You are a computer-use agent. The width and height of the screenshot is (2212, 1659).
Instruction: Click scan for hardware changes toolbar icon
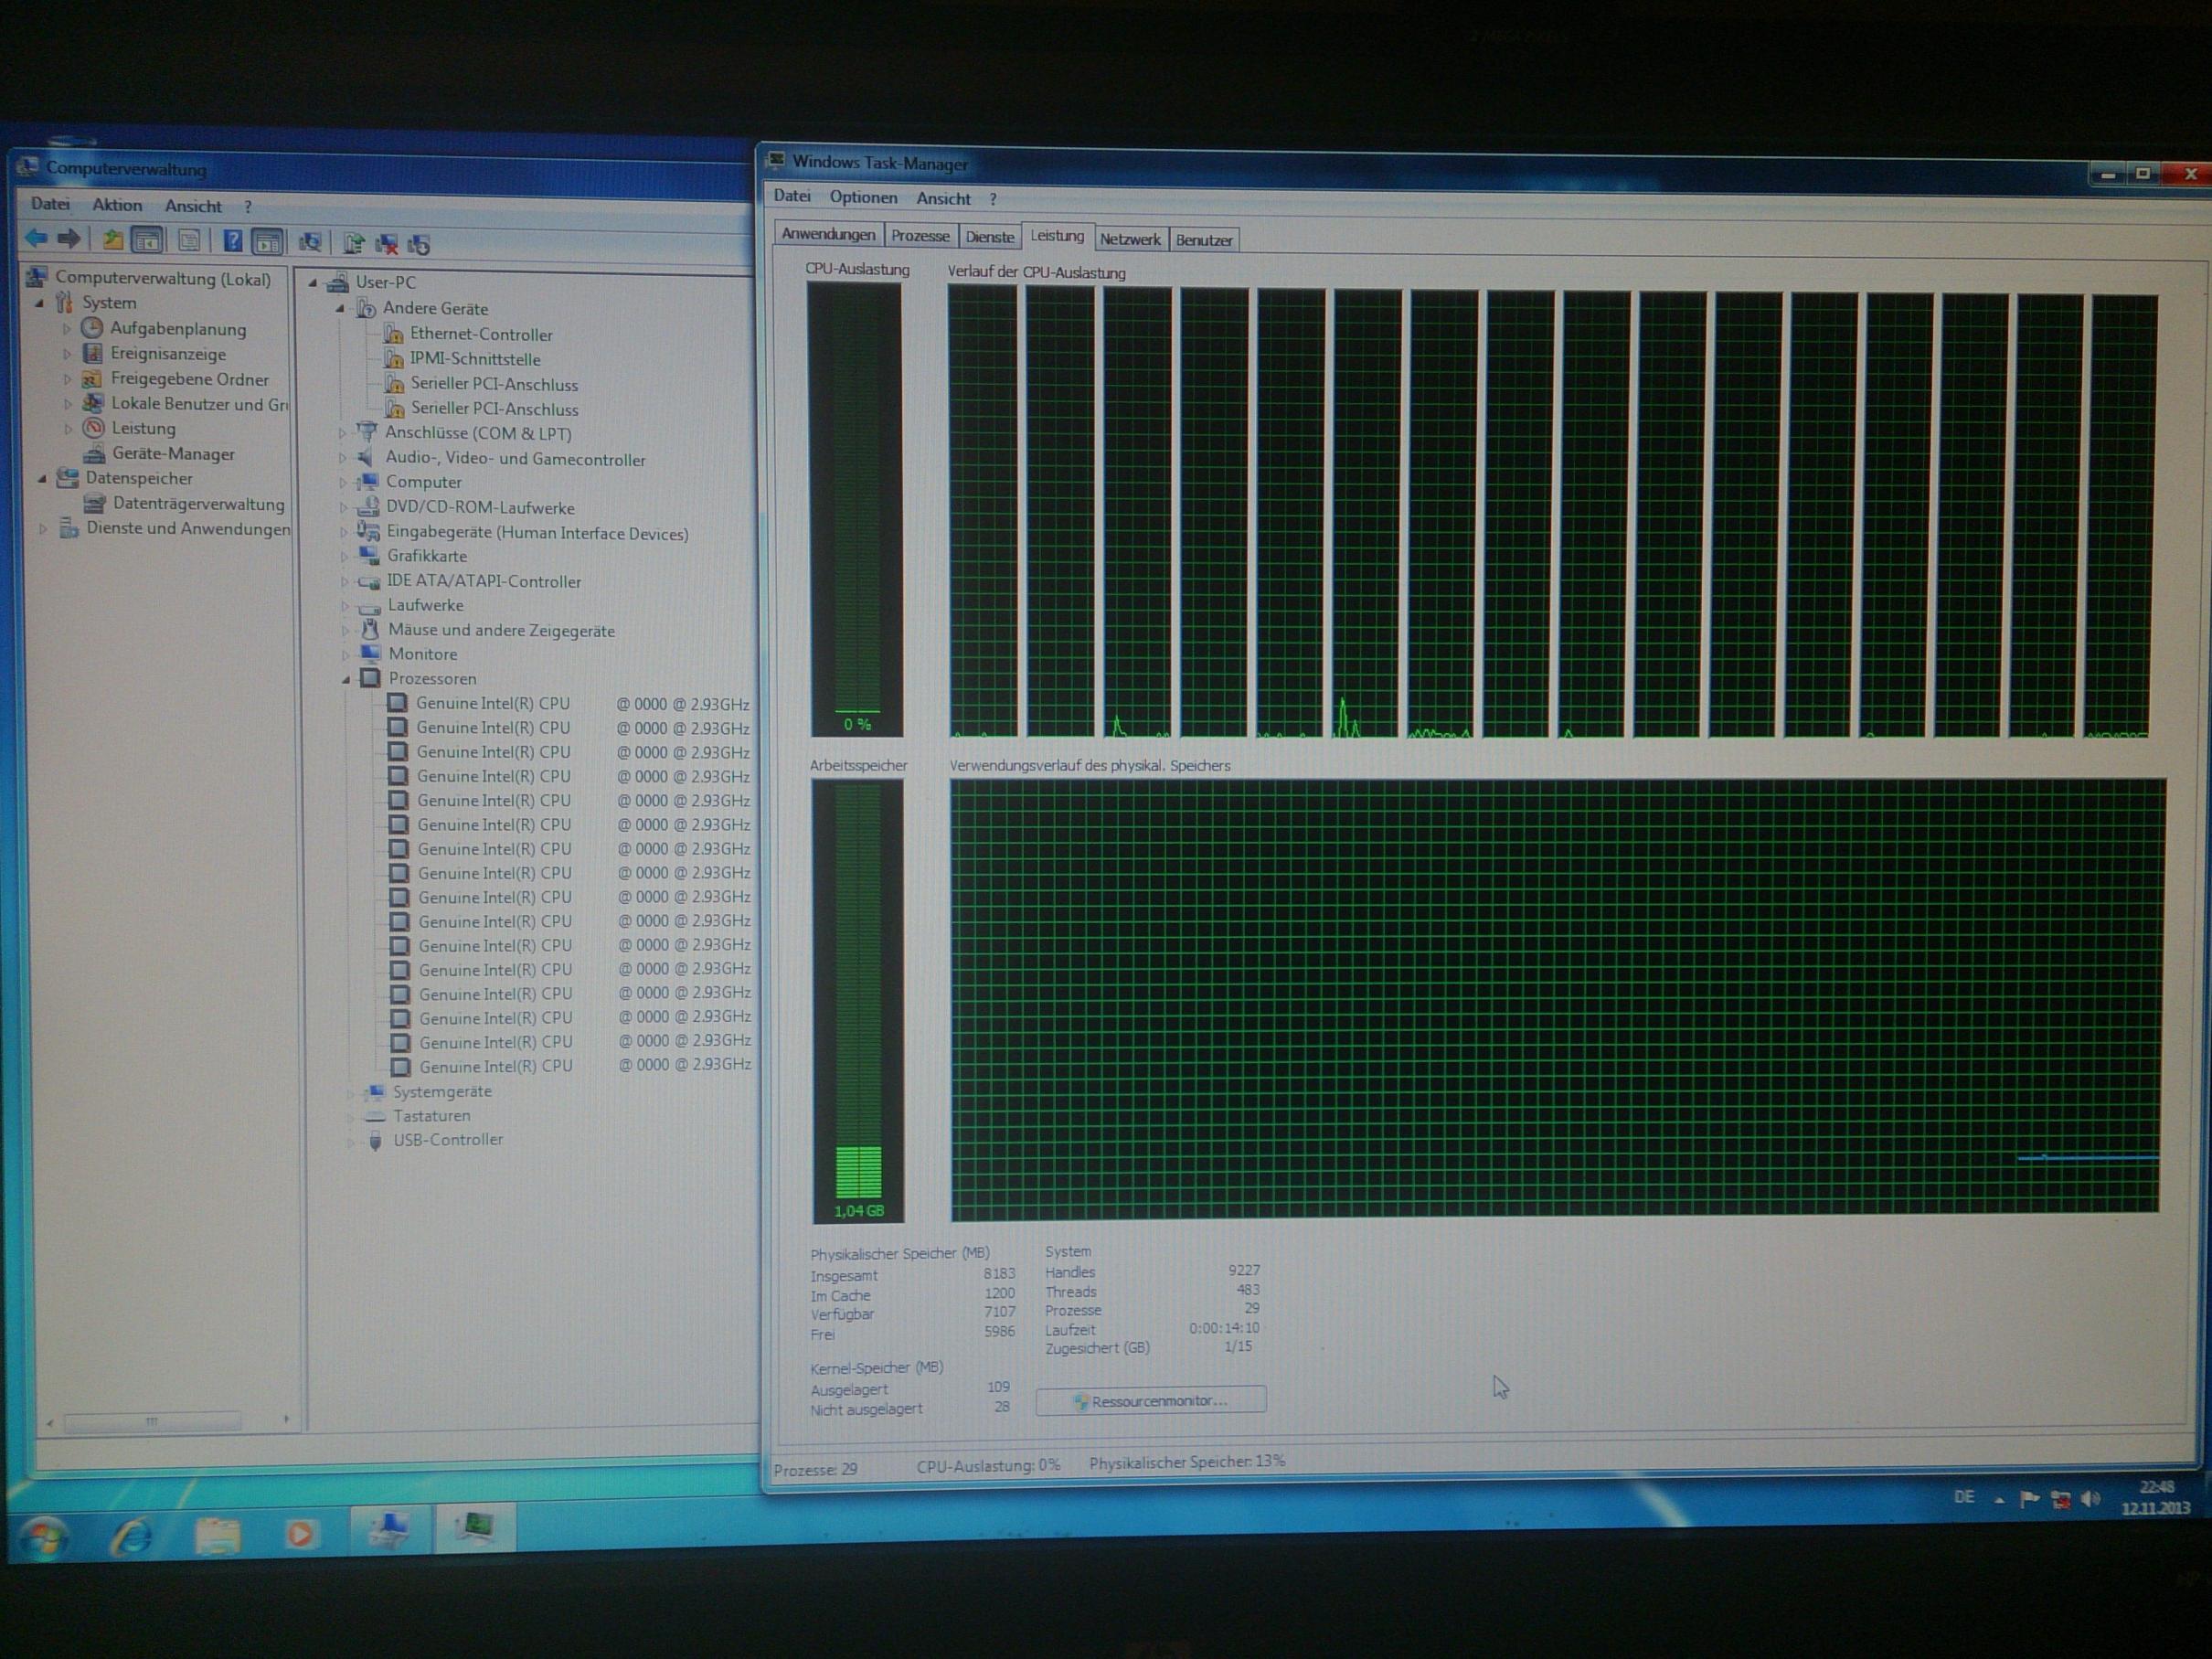[x=311, y=242]
